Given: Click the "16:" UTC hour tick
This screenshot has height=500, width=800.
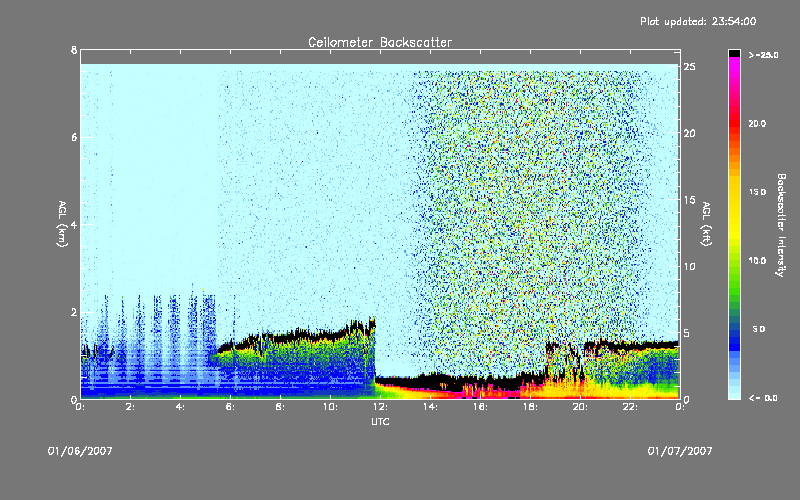Looking at the screenshot, I should [x=480, y=407].
